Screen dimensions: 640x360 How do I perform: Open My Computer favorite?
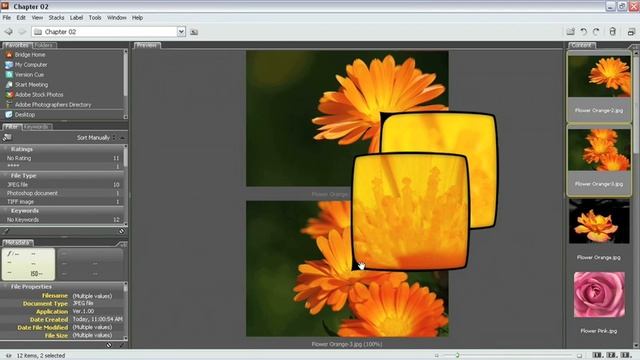tap(31, 64)
